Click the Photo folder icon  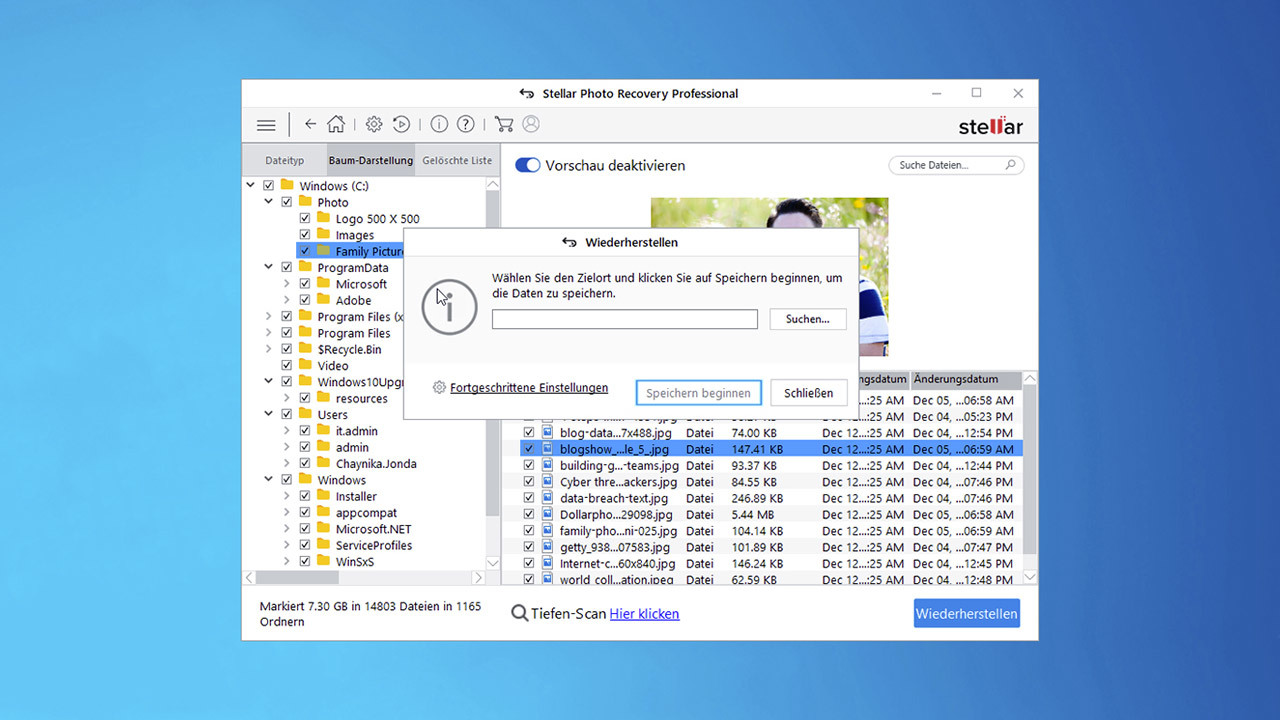(x=305, y=202)
